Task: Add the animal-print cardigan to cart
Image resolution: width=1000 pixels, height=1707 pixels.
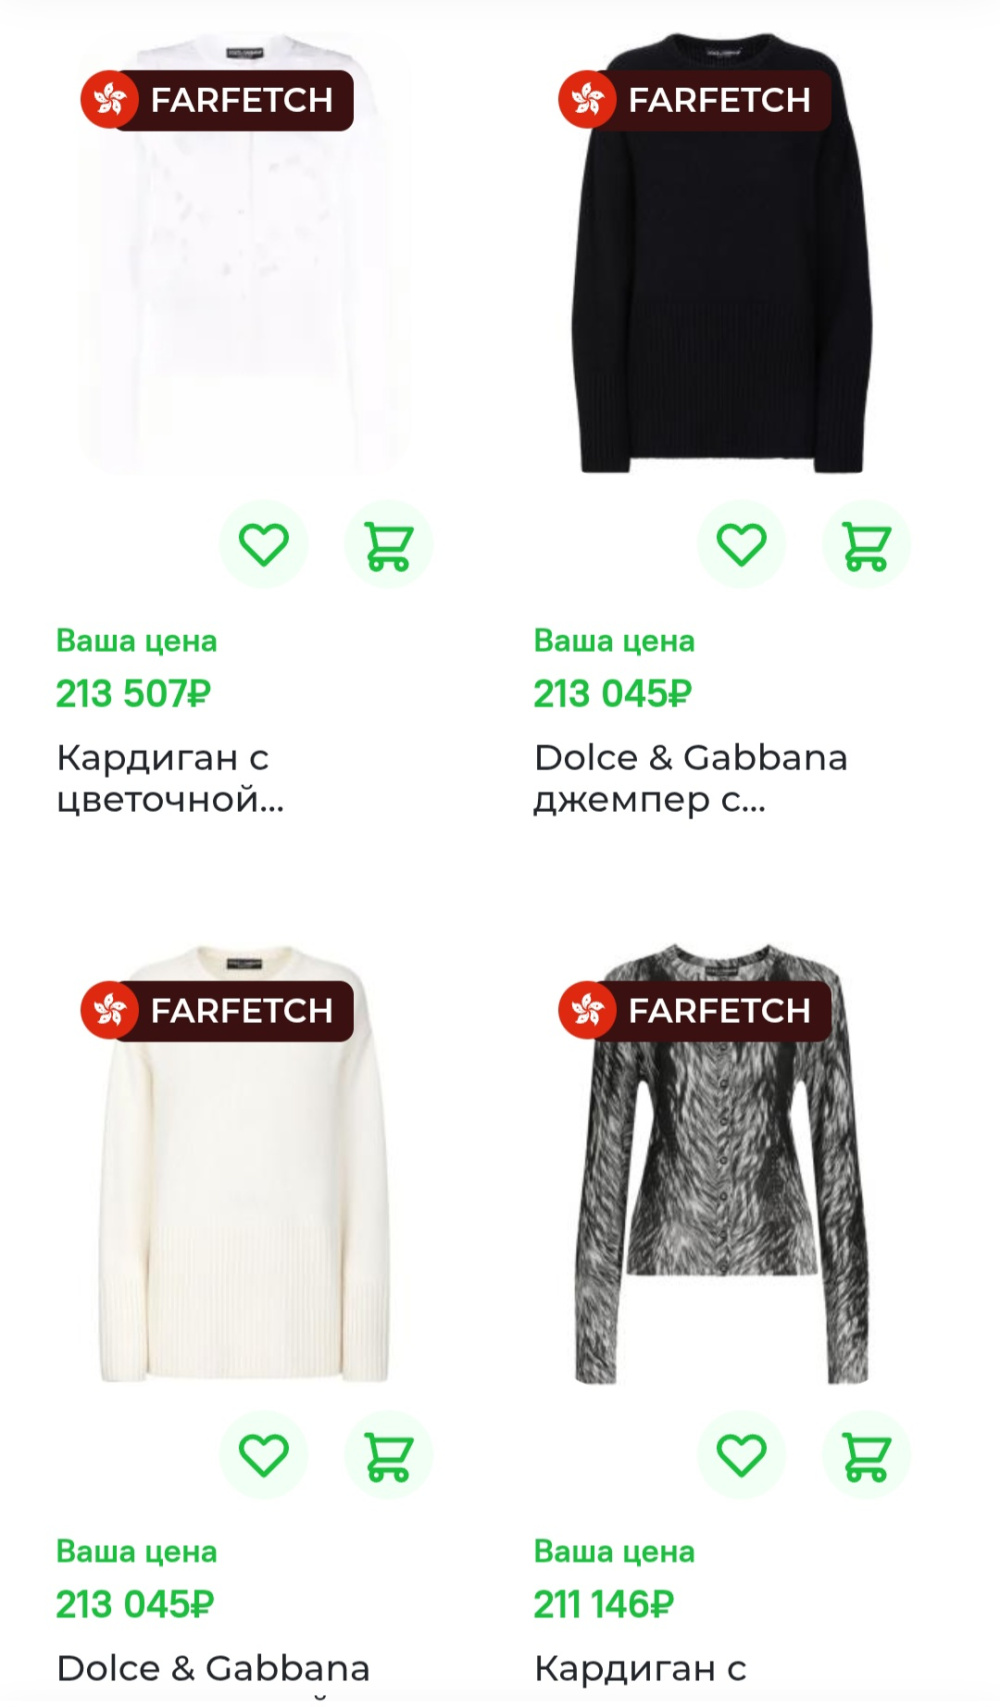Action: click(x=866, y=1456)
